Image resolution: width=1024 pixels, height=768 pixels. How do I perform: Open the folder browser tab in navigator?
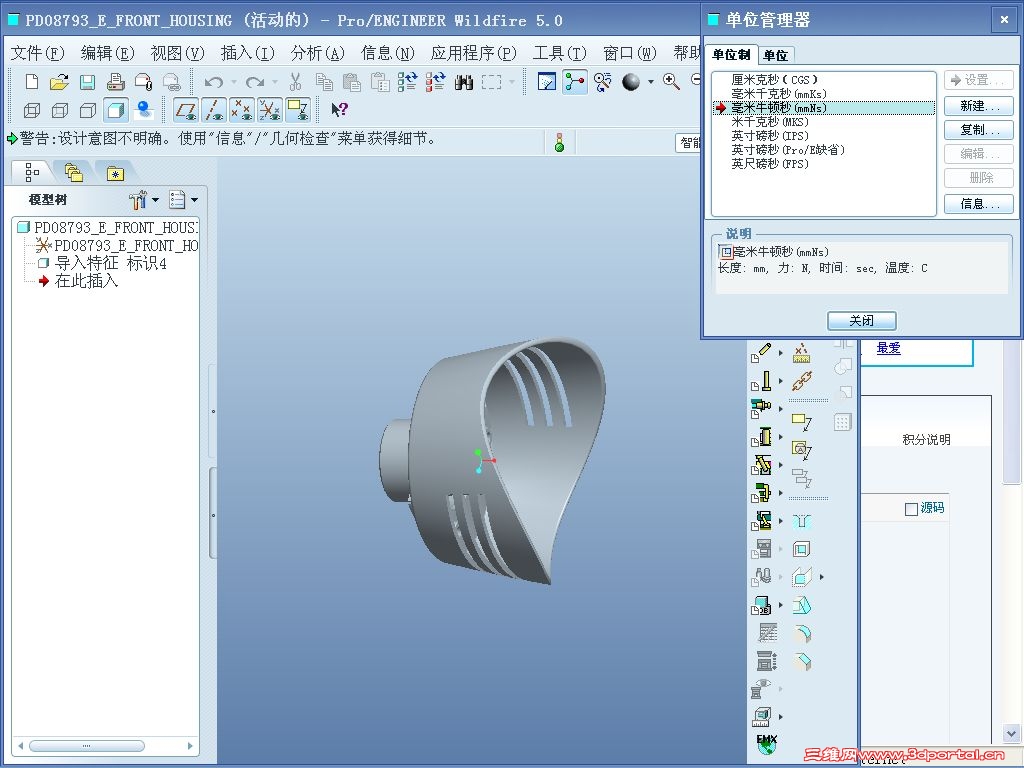[74, 172]
